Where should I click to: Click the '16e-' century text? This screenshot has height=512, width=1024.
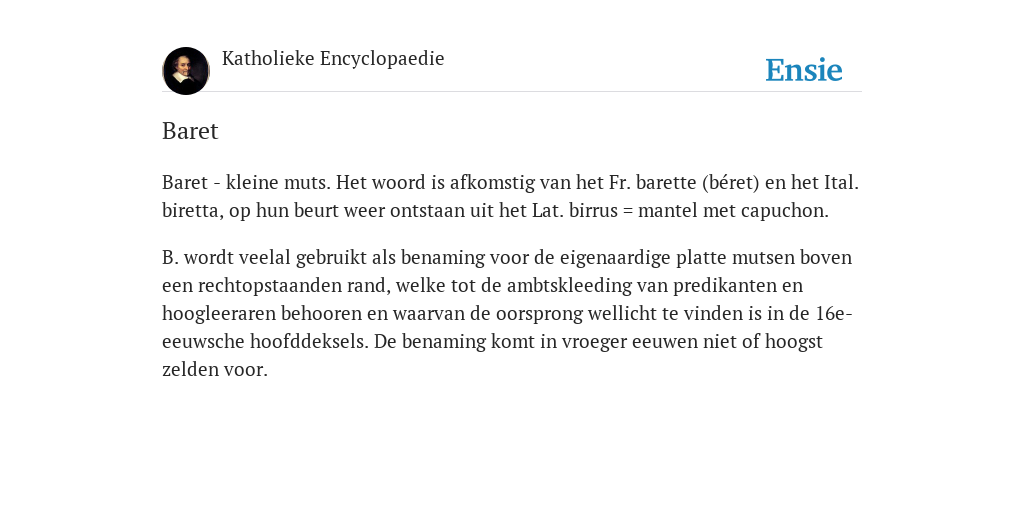(x=834, y=313)
